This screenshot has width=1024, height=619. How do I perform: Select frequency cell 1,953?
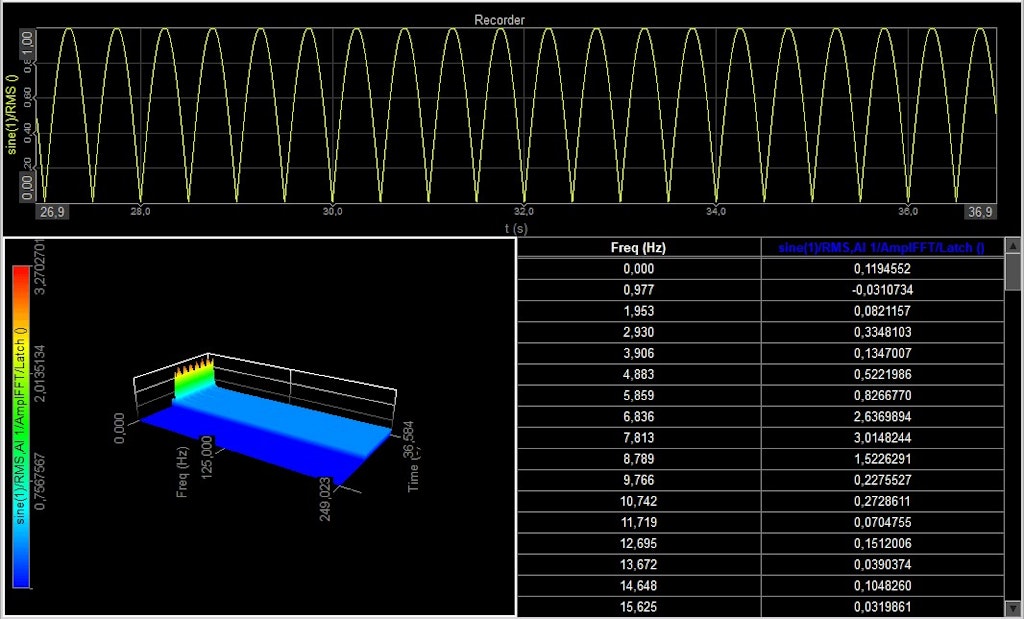pos(639,311)
